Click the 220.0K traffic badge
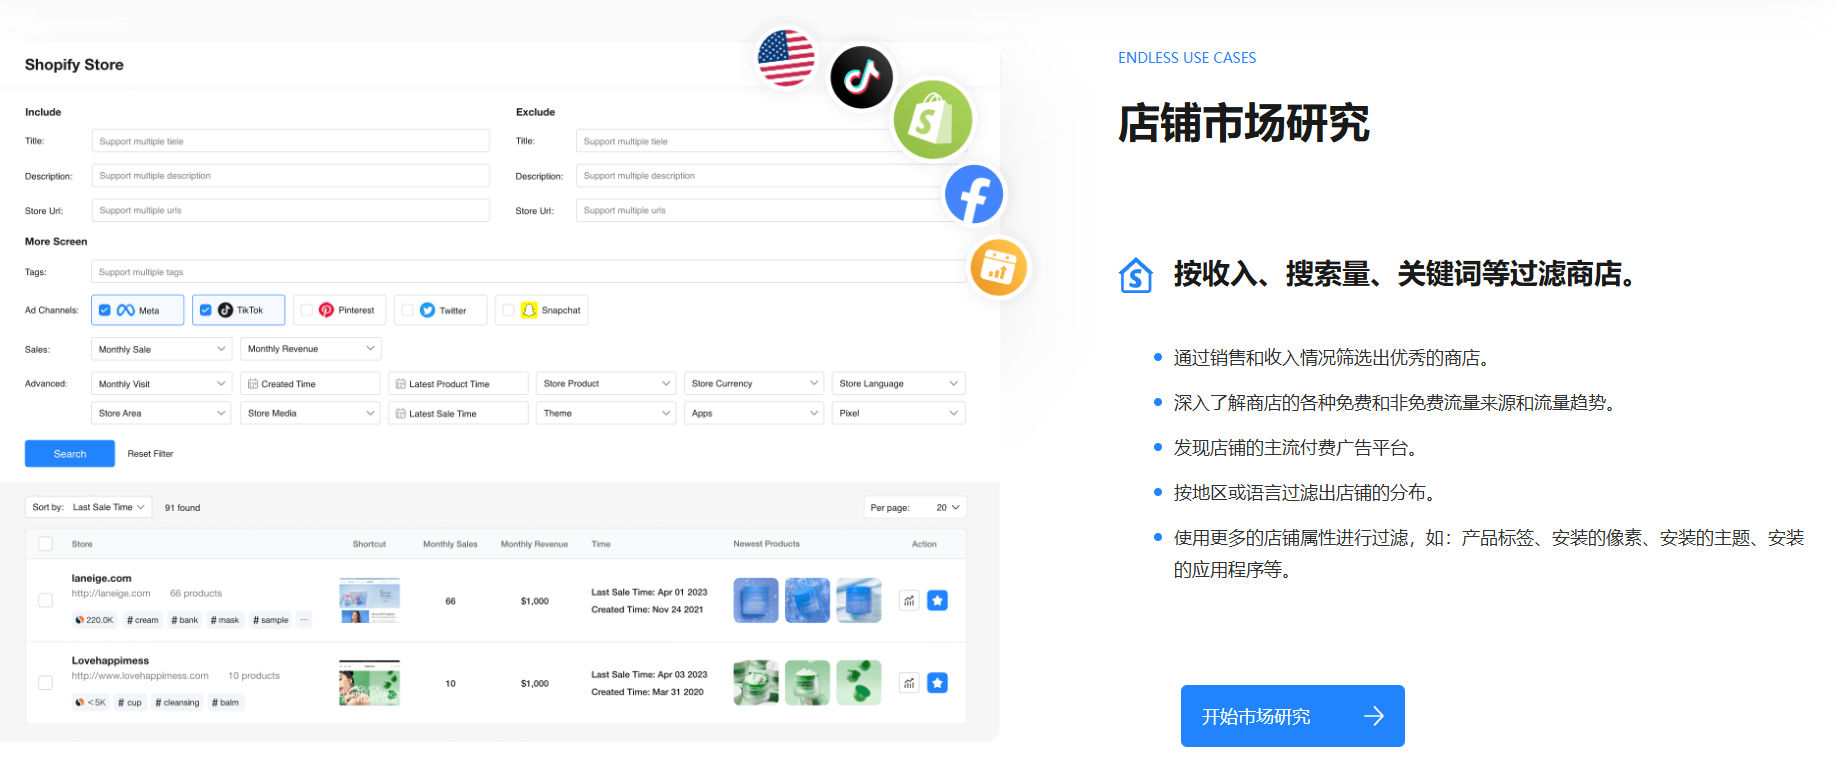 pos(95,620)
